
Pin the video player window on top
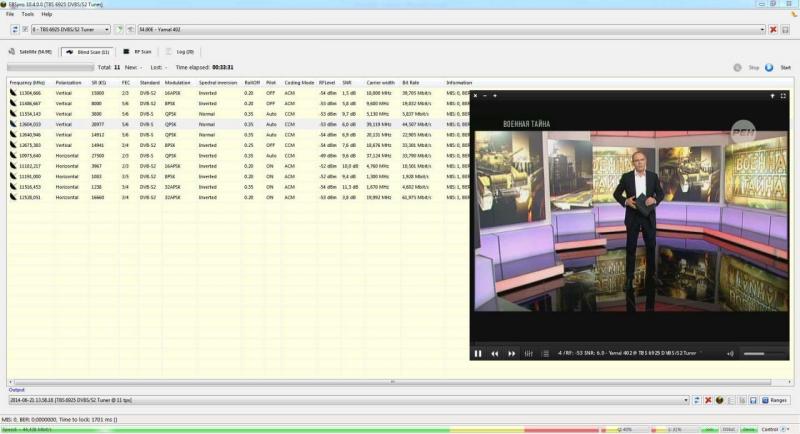coord(772,95)
